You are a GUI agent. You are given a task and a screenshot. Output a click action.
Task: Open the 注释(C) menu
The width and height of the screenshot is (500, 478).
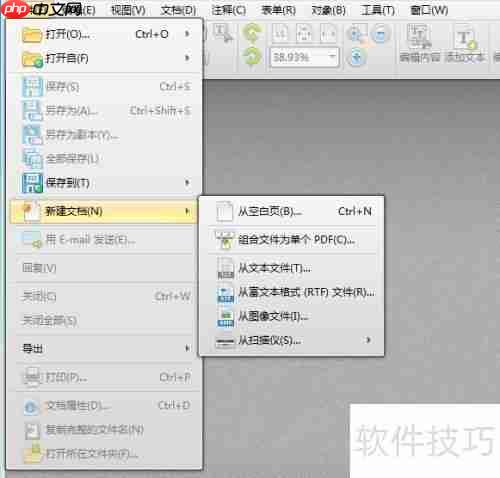(229, 11)
